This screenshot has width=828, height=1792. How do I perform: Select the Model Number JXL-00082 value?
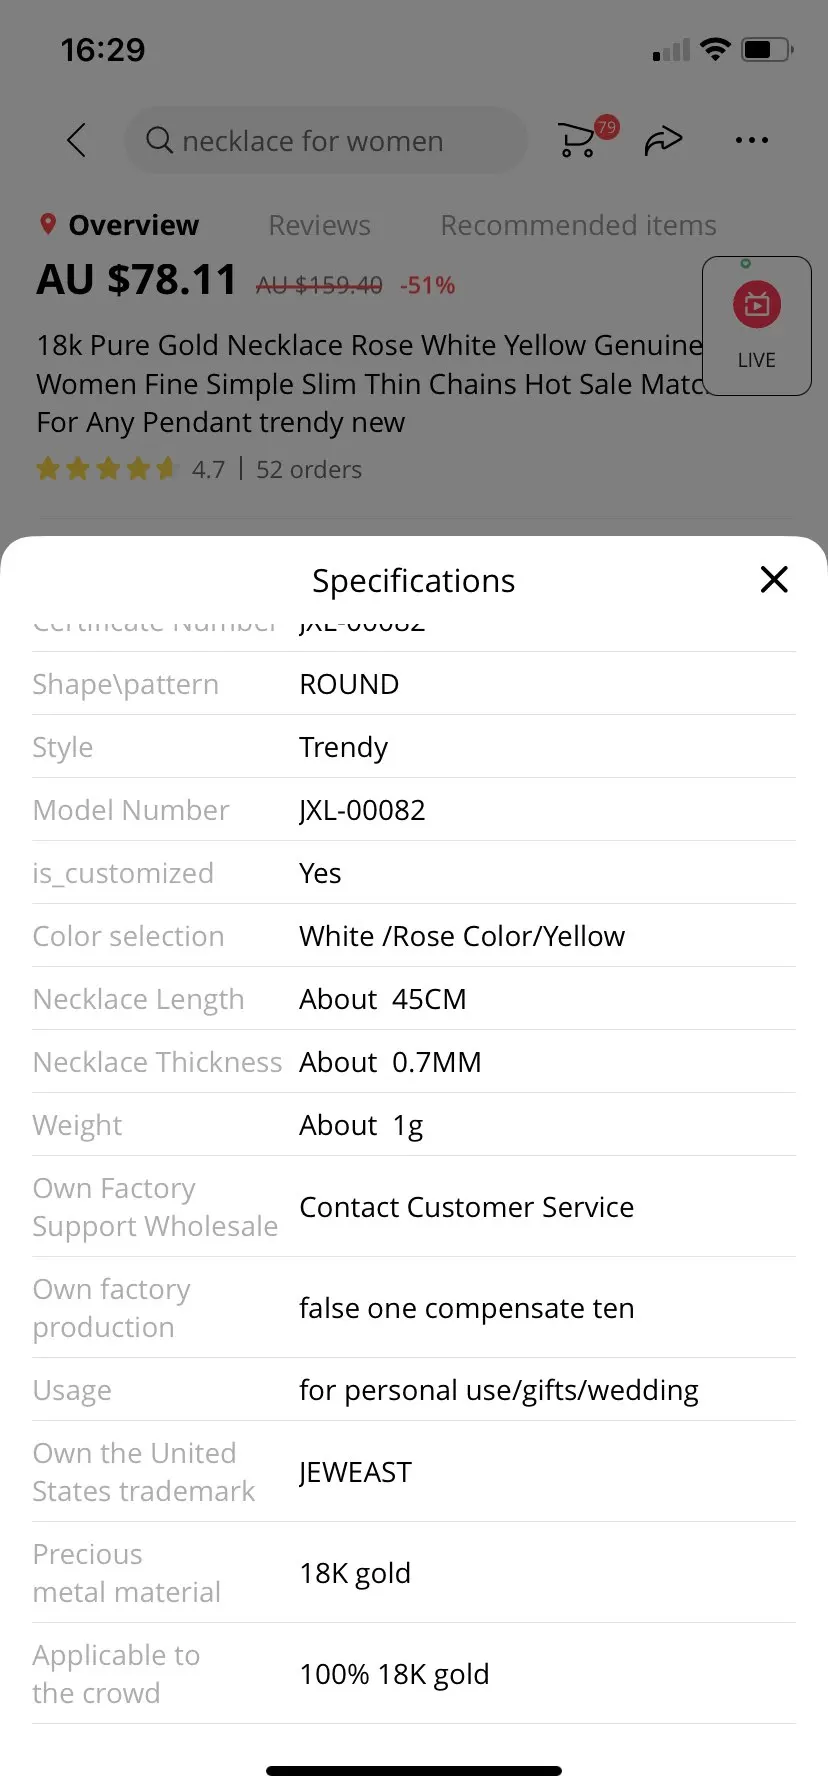click(x=362, y=810)
